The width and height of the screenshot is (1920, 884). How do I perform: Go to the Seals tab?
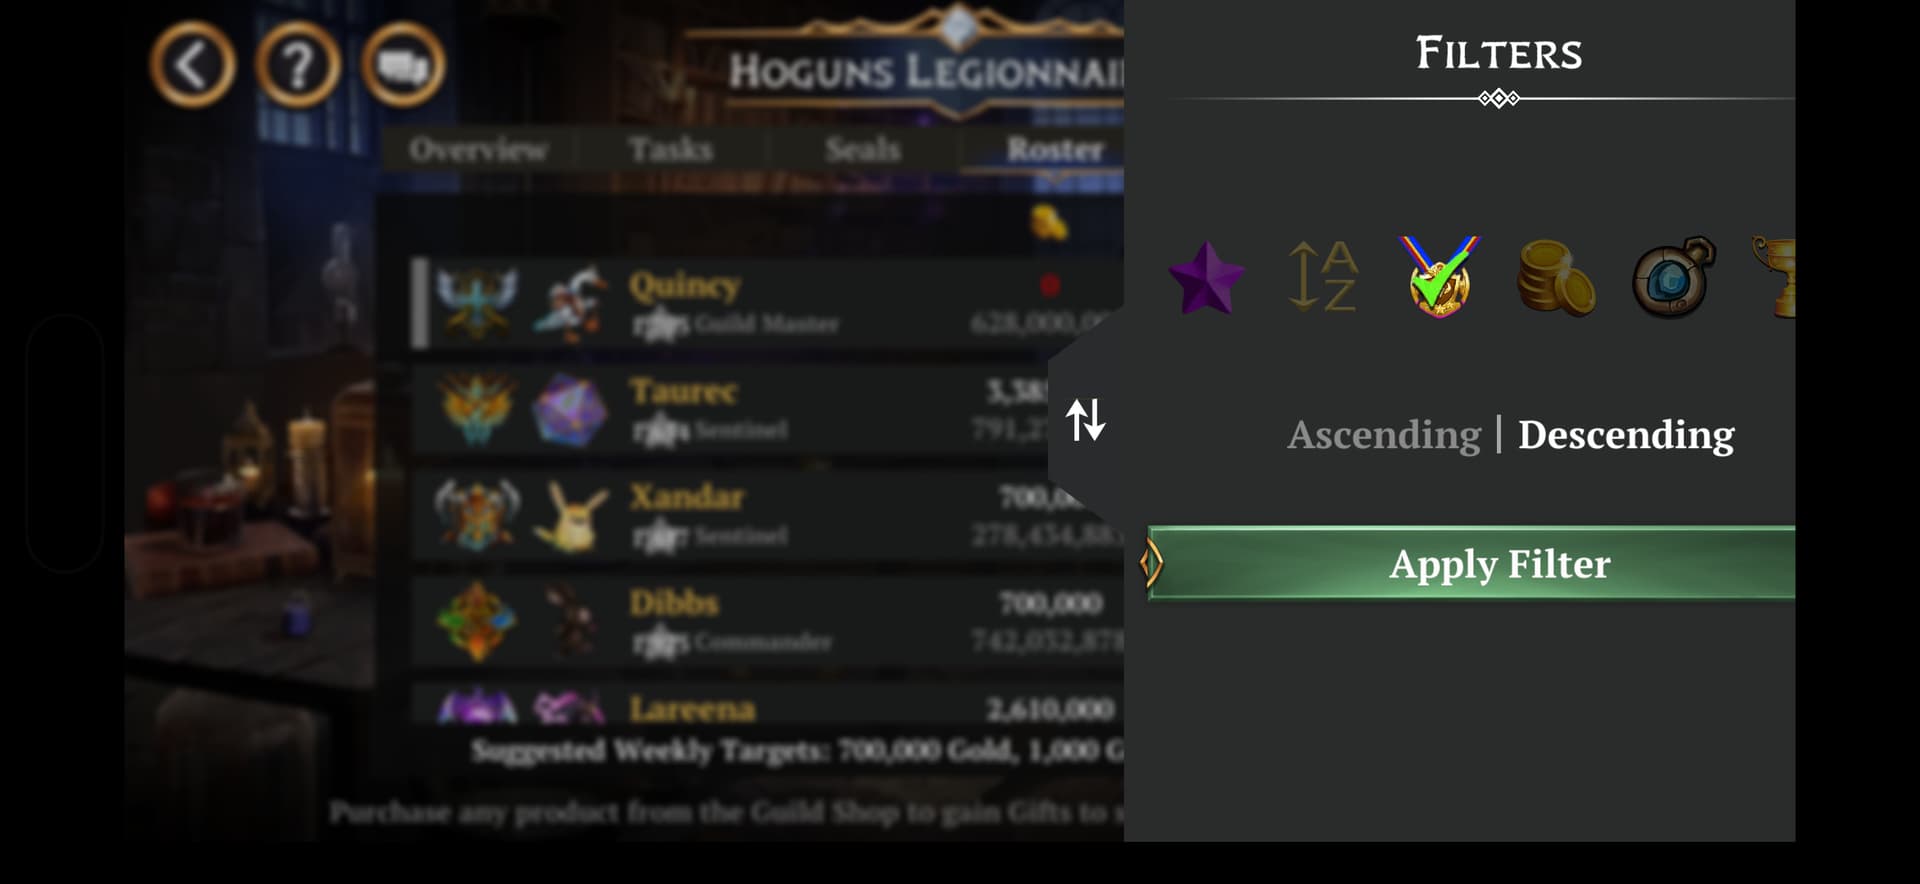[863, 150]
